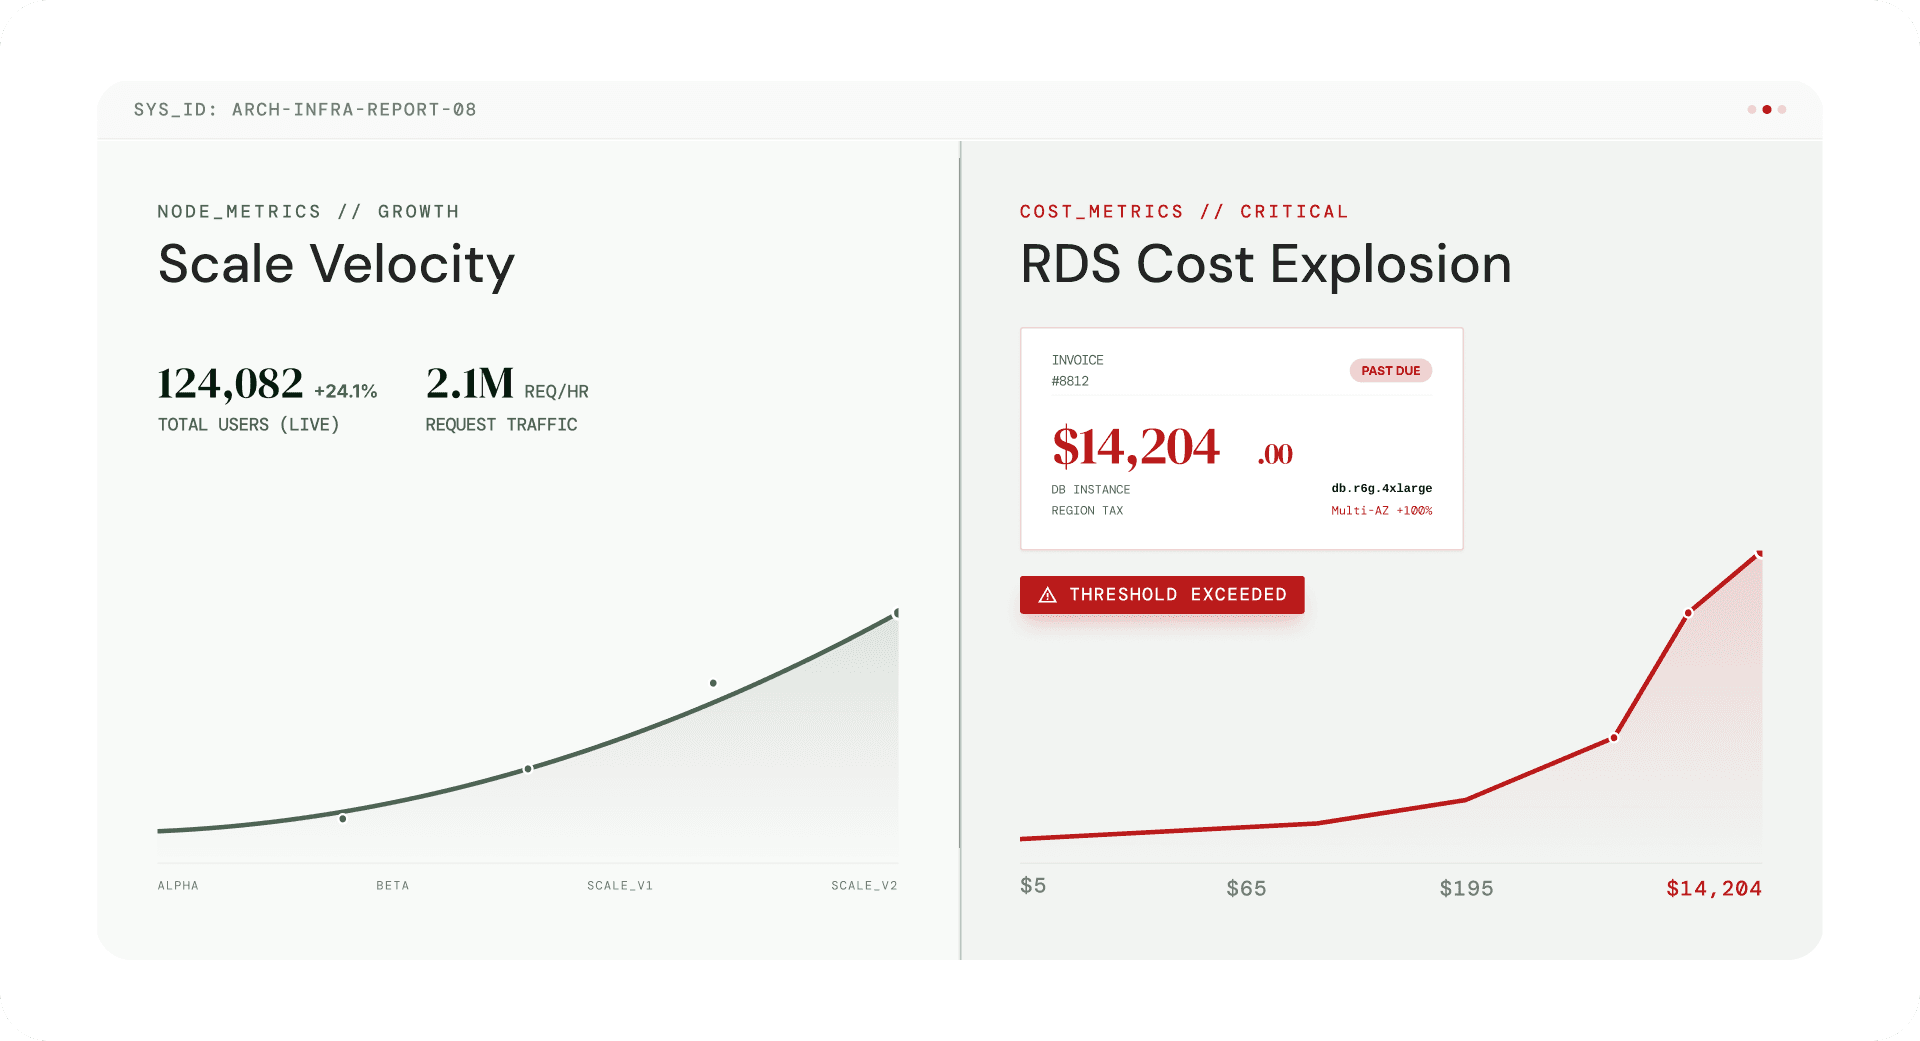Click the Threshold Exceeded alert button

point(1162,595)
